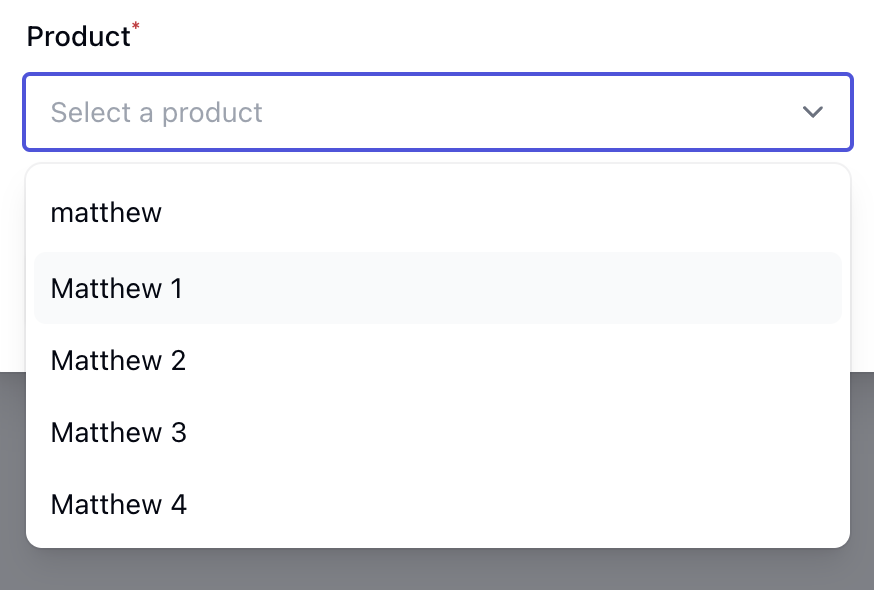
Task: Click the chevron arrow in Product field
Action: pyautogui.click(x=812, y=112)
